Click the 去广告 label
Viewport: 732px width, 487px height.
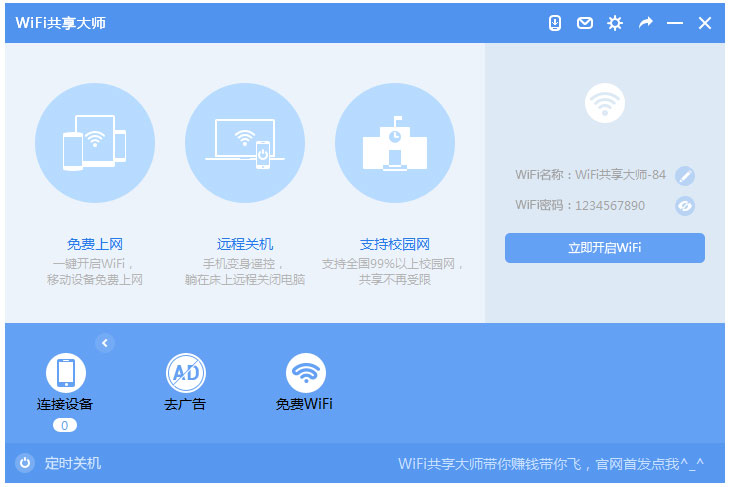click(x=185, y=404)
